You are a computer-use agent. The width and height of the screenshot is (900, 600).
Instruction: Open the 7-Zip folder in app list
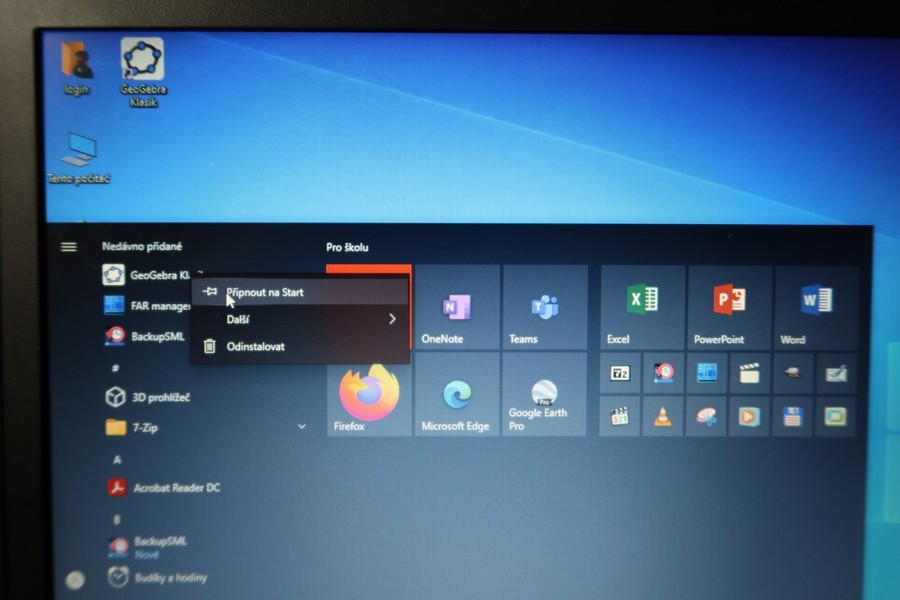[x=207, y=427]
